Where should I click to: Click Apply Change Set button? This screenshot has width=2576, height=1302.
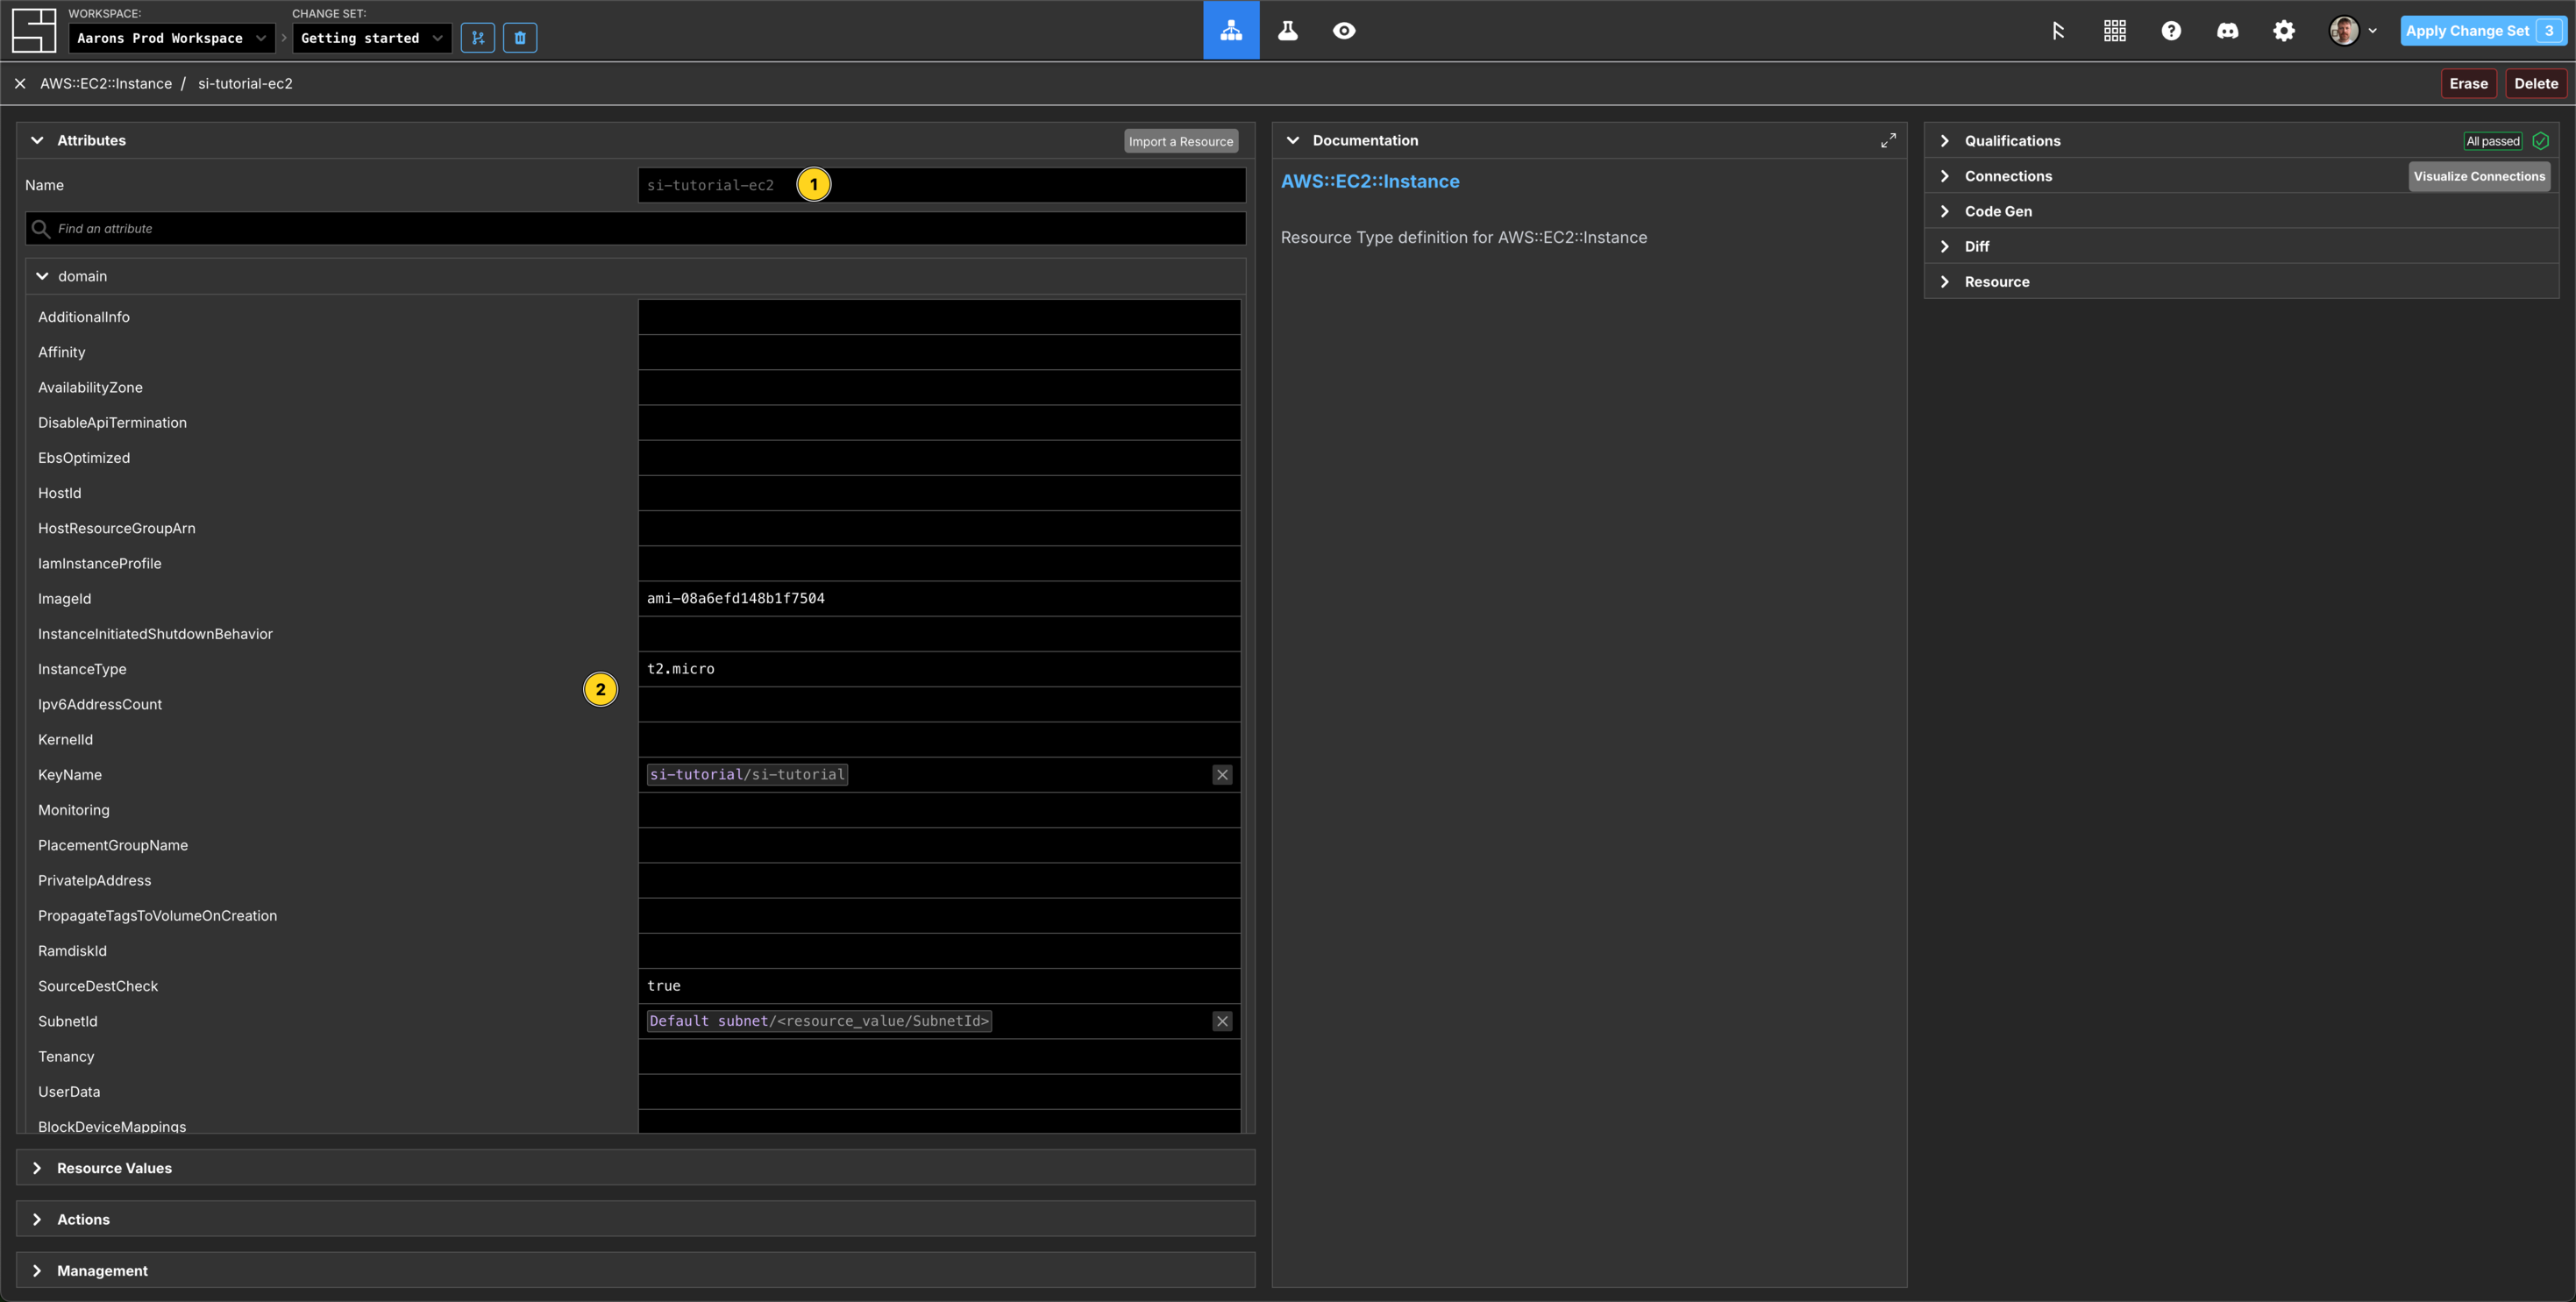pos(2484,31)
